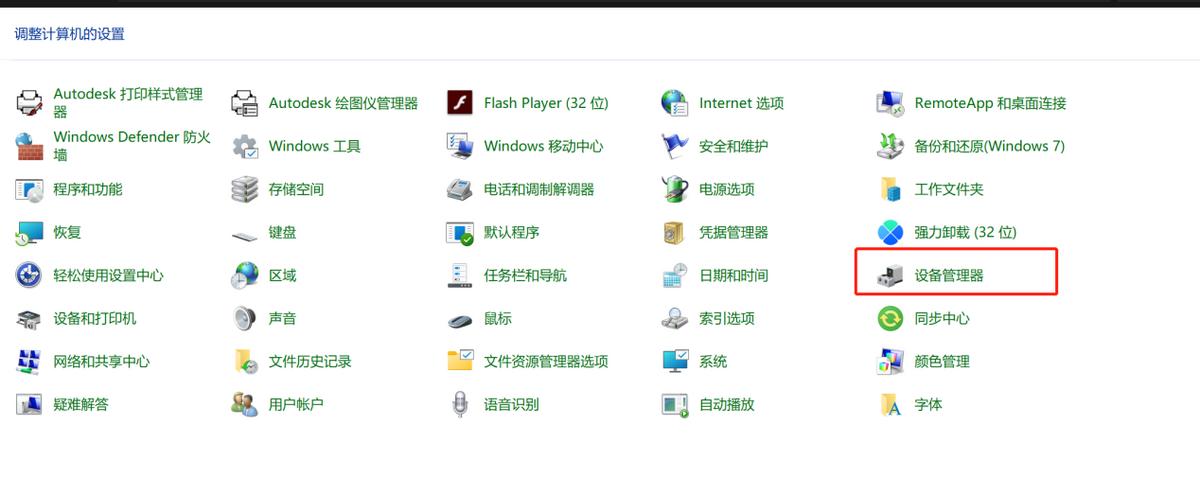Open the 电话和调制解调器 icon
The height and width of the screenshot is (497, 1200).
pos(460,189)
